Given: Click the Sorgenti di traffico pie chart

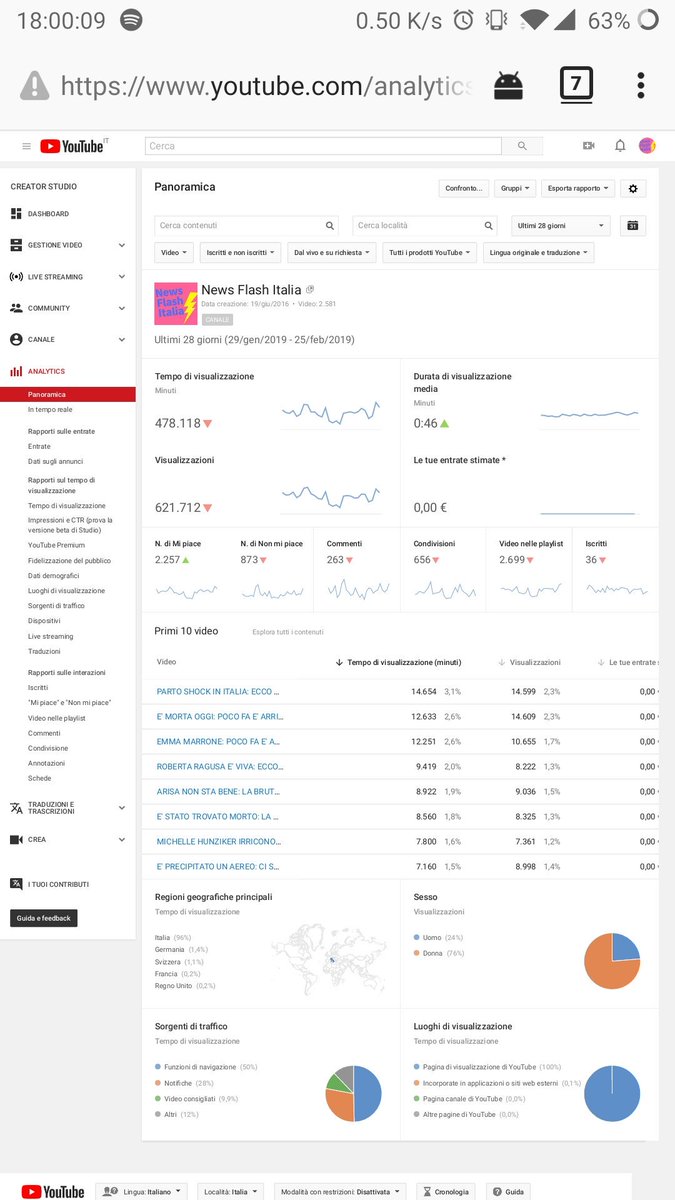Looking at the screenshot, I should (354, 1093).
